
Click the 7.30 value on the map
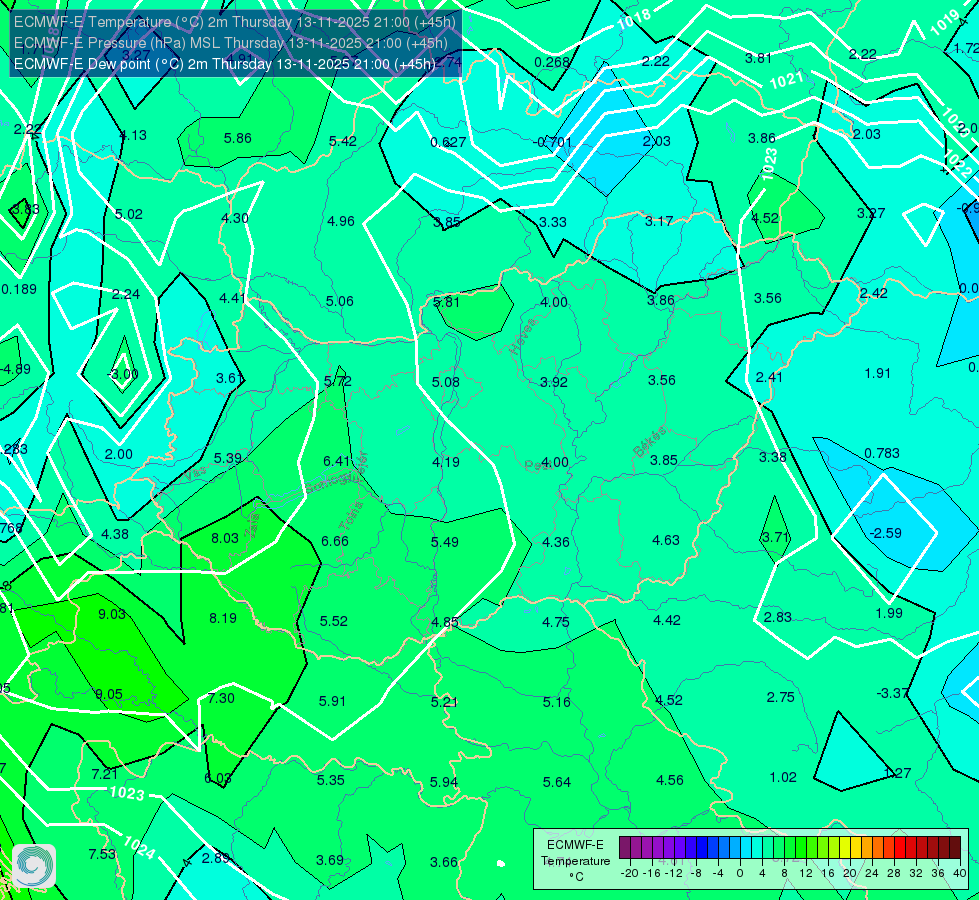pos(221,698)
